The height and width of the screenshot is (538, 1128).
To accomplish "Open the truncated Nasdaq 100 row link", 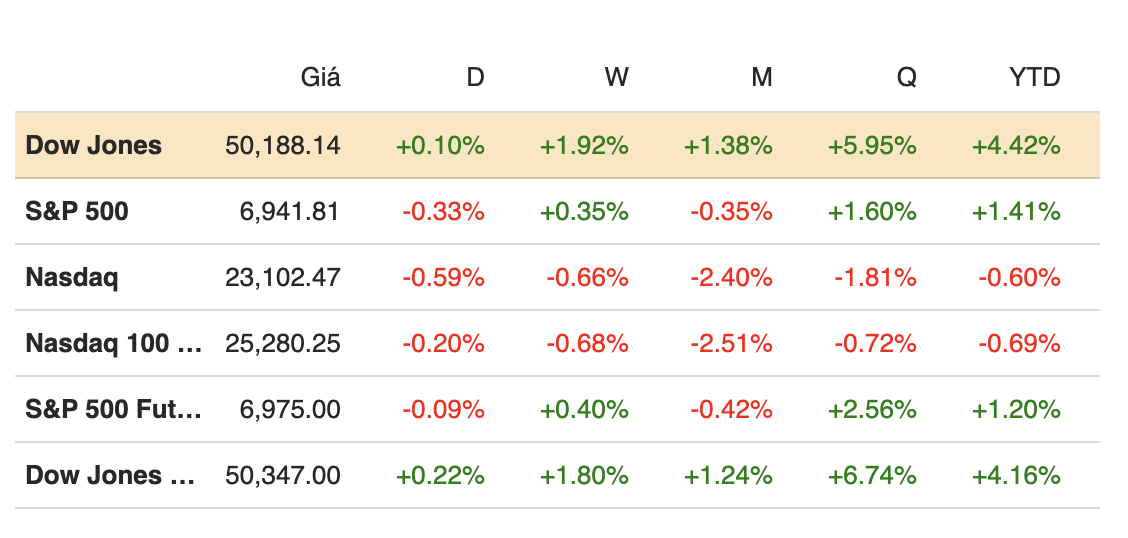I will 113,343.
